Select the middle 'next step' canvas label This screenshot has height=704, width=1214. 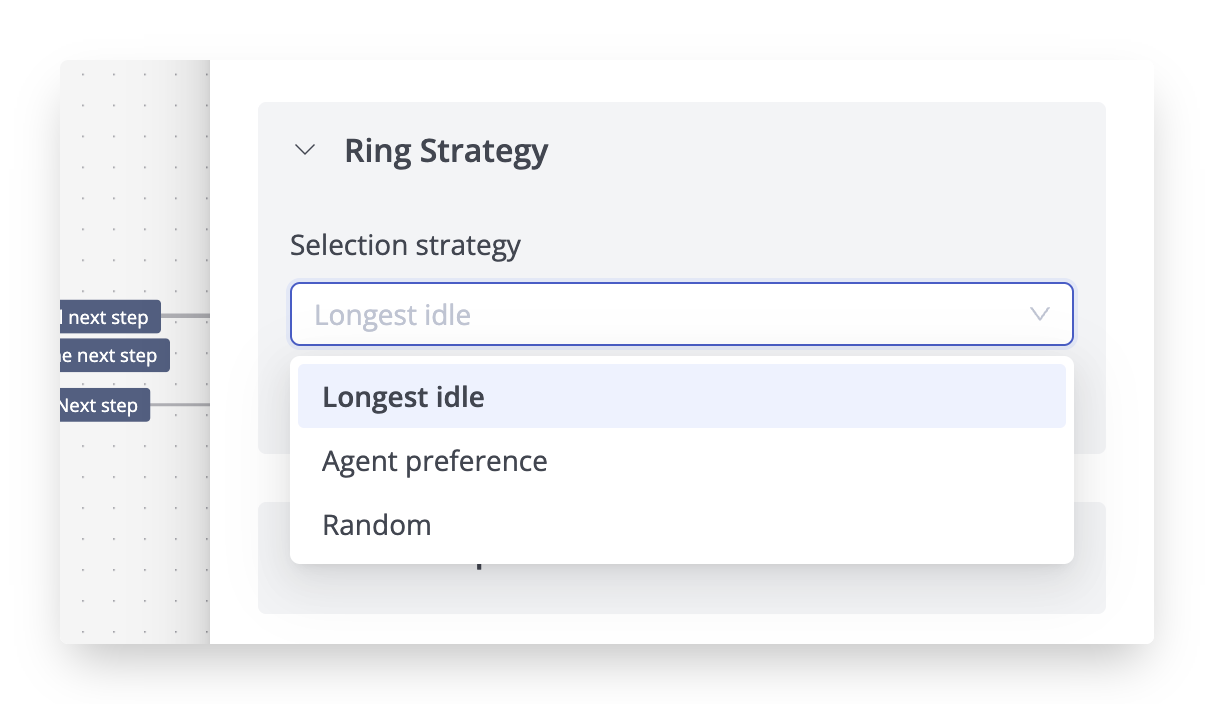pos(113,355)
